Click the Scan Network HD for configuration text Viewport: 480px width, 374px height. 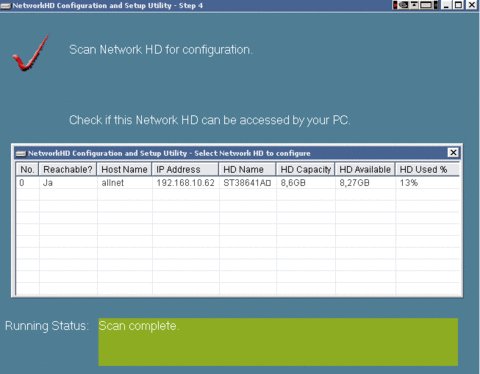pos(161,50)
